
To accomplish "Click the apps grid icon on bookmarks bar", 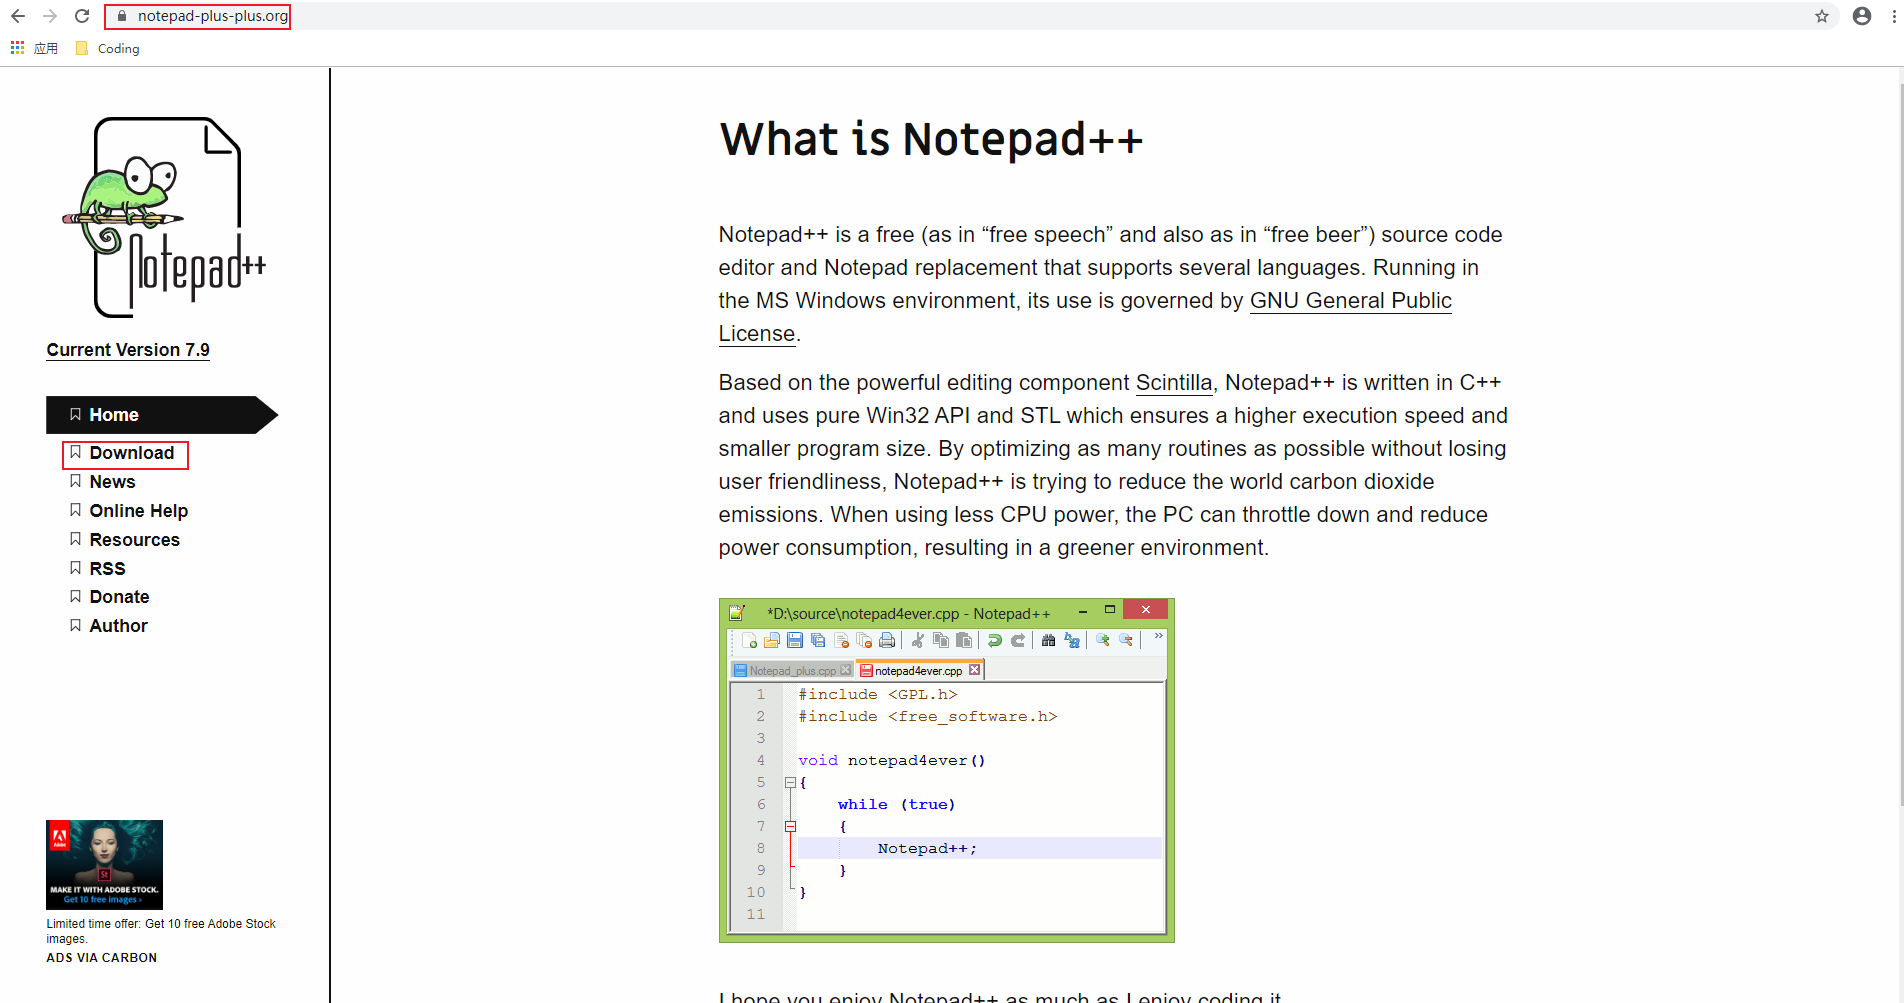I will click(x=16, y=47).
